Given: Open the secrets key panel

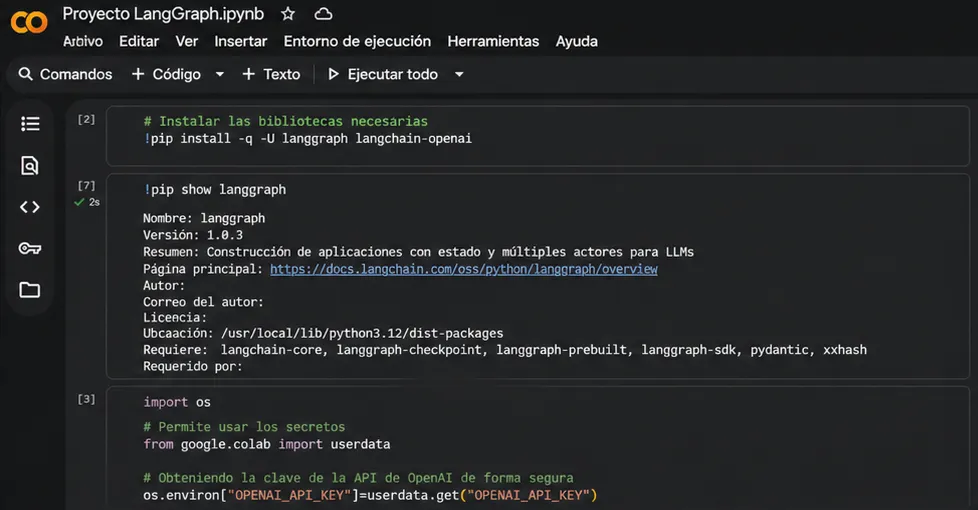Looking at the screenshot, I should point(30,248).
